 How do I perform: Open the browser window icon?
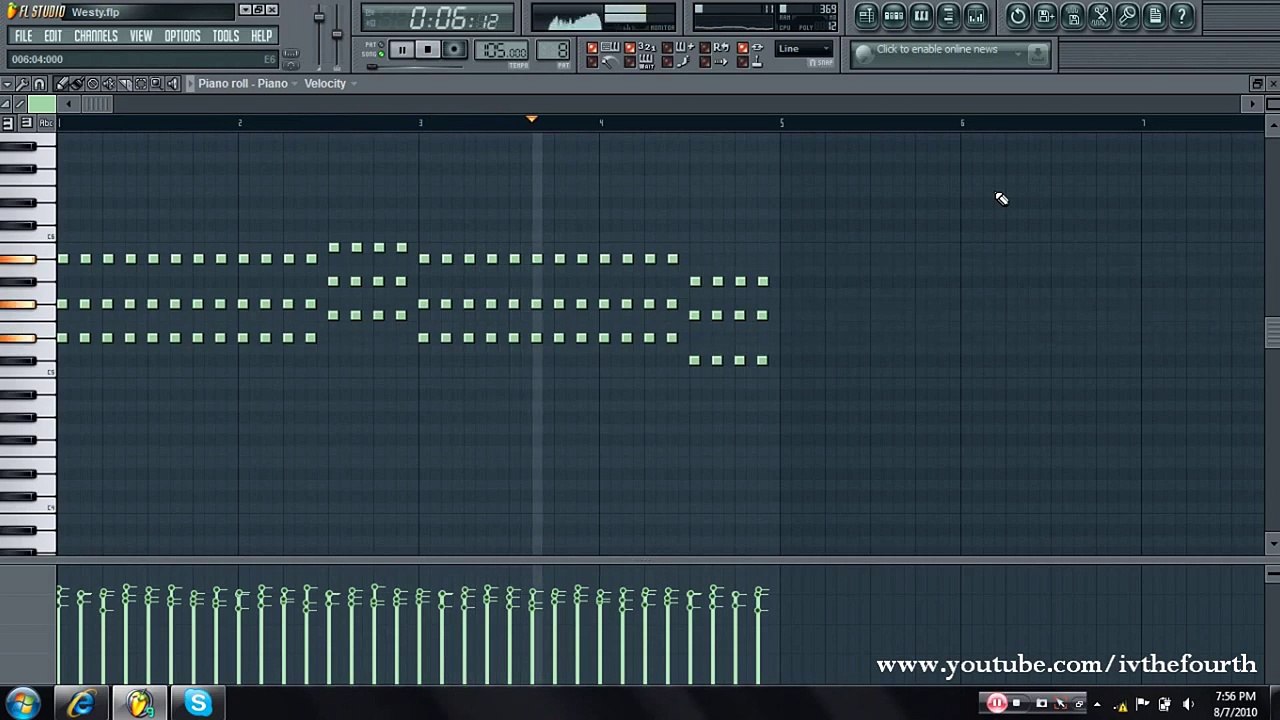pos(948,16)
